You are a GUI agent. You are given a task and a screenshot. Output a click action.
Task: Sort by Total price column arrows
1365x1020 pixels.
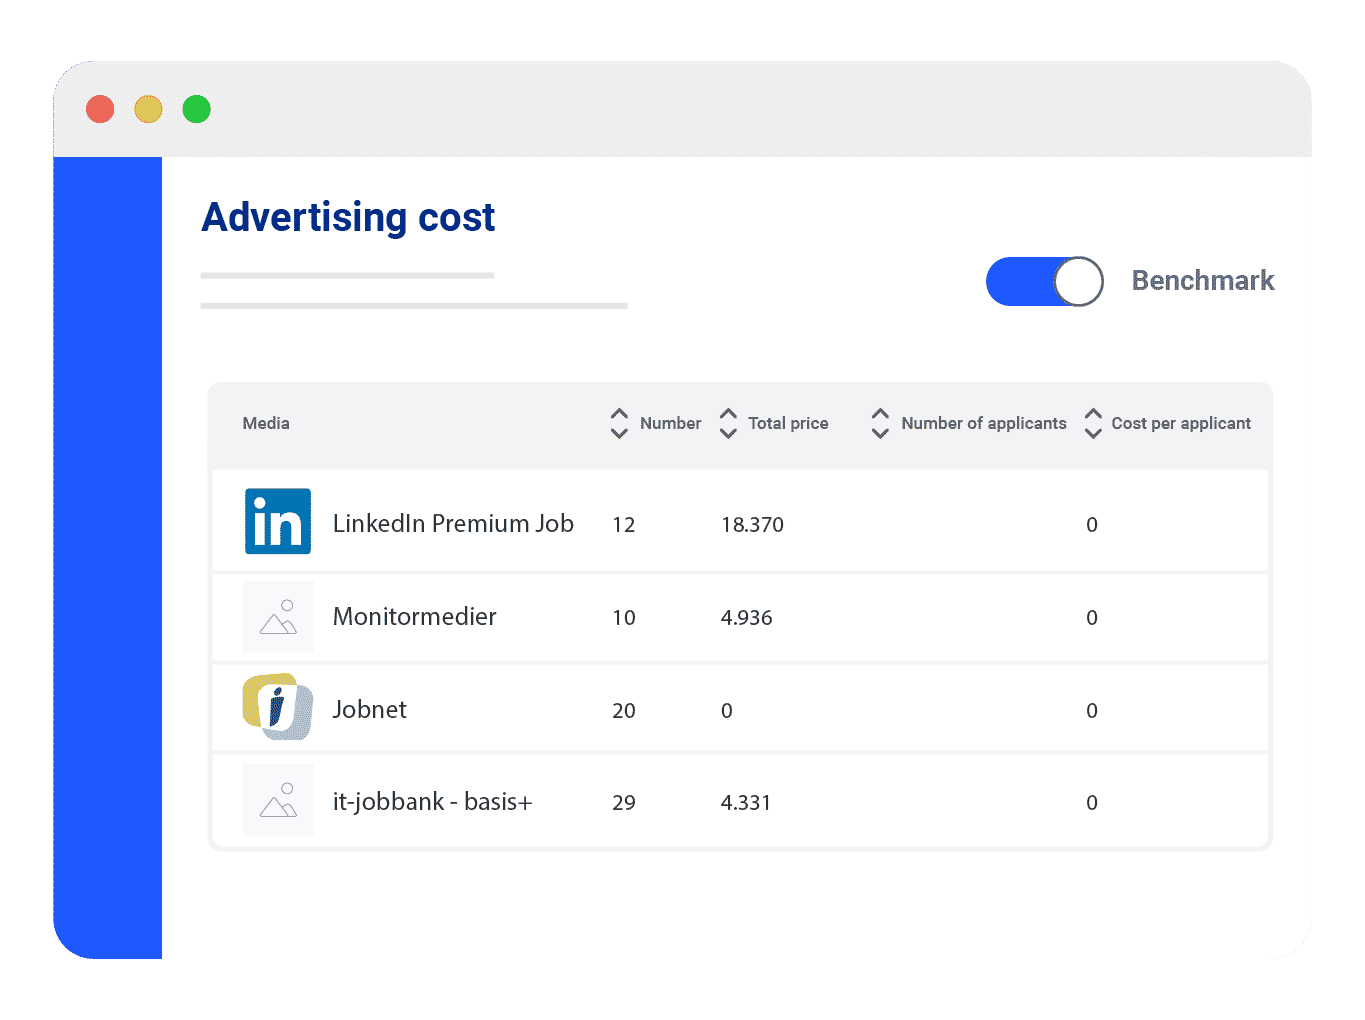728,423
